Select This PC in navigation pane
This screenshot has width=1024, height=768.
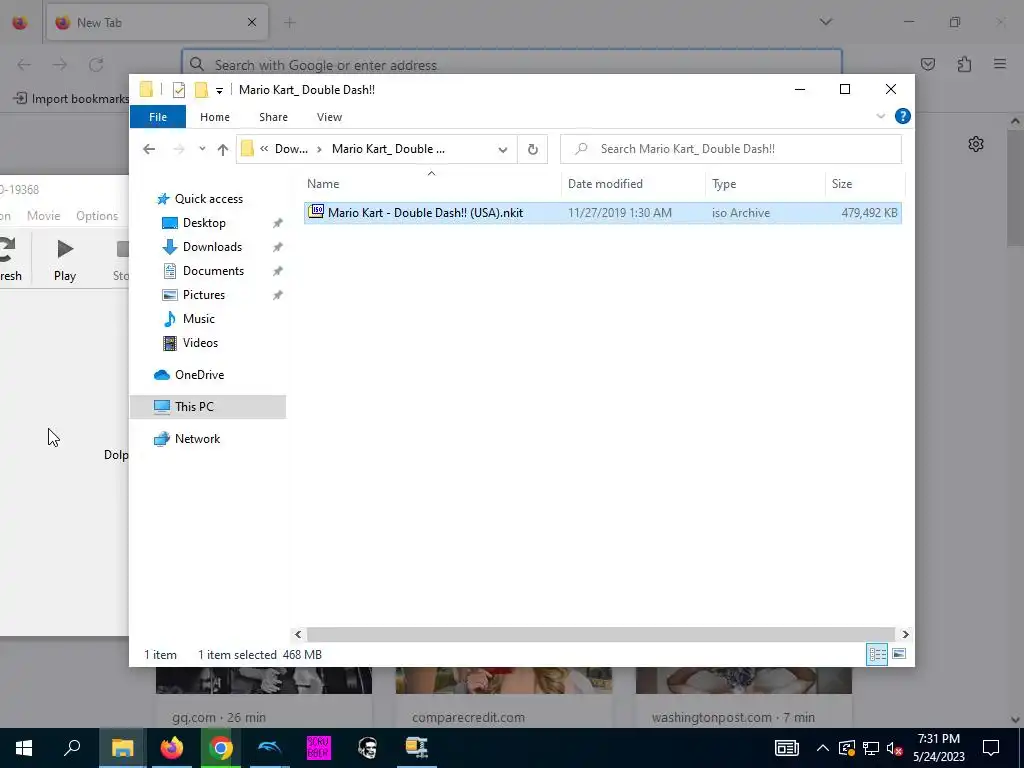208,407
